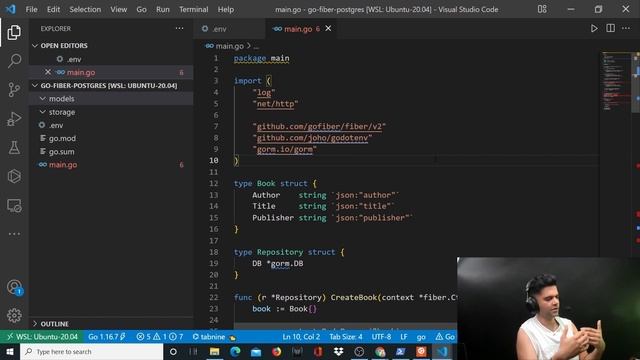Open the Windows Start menu
Image resolution: width=640 pixels, height=360 pixels.
click(9, 351)
